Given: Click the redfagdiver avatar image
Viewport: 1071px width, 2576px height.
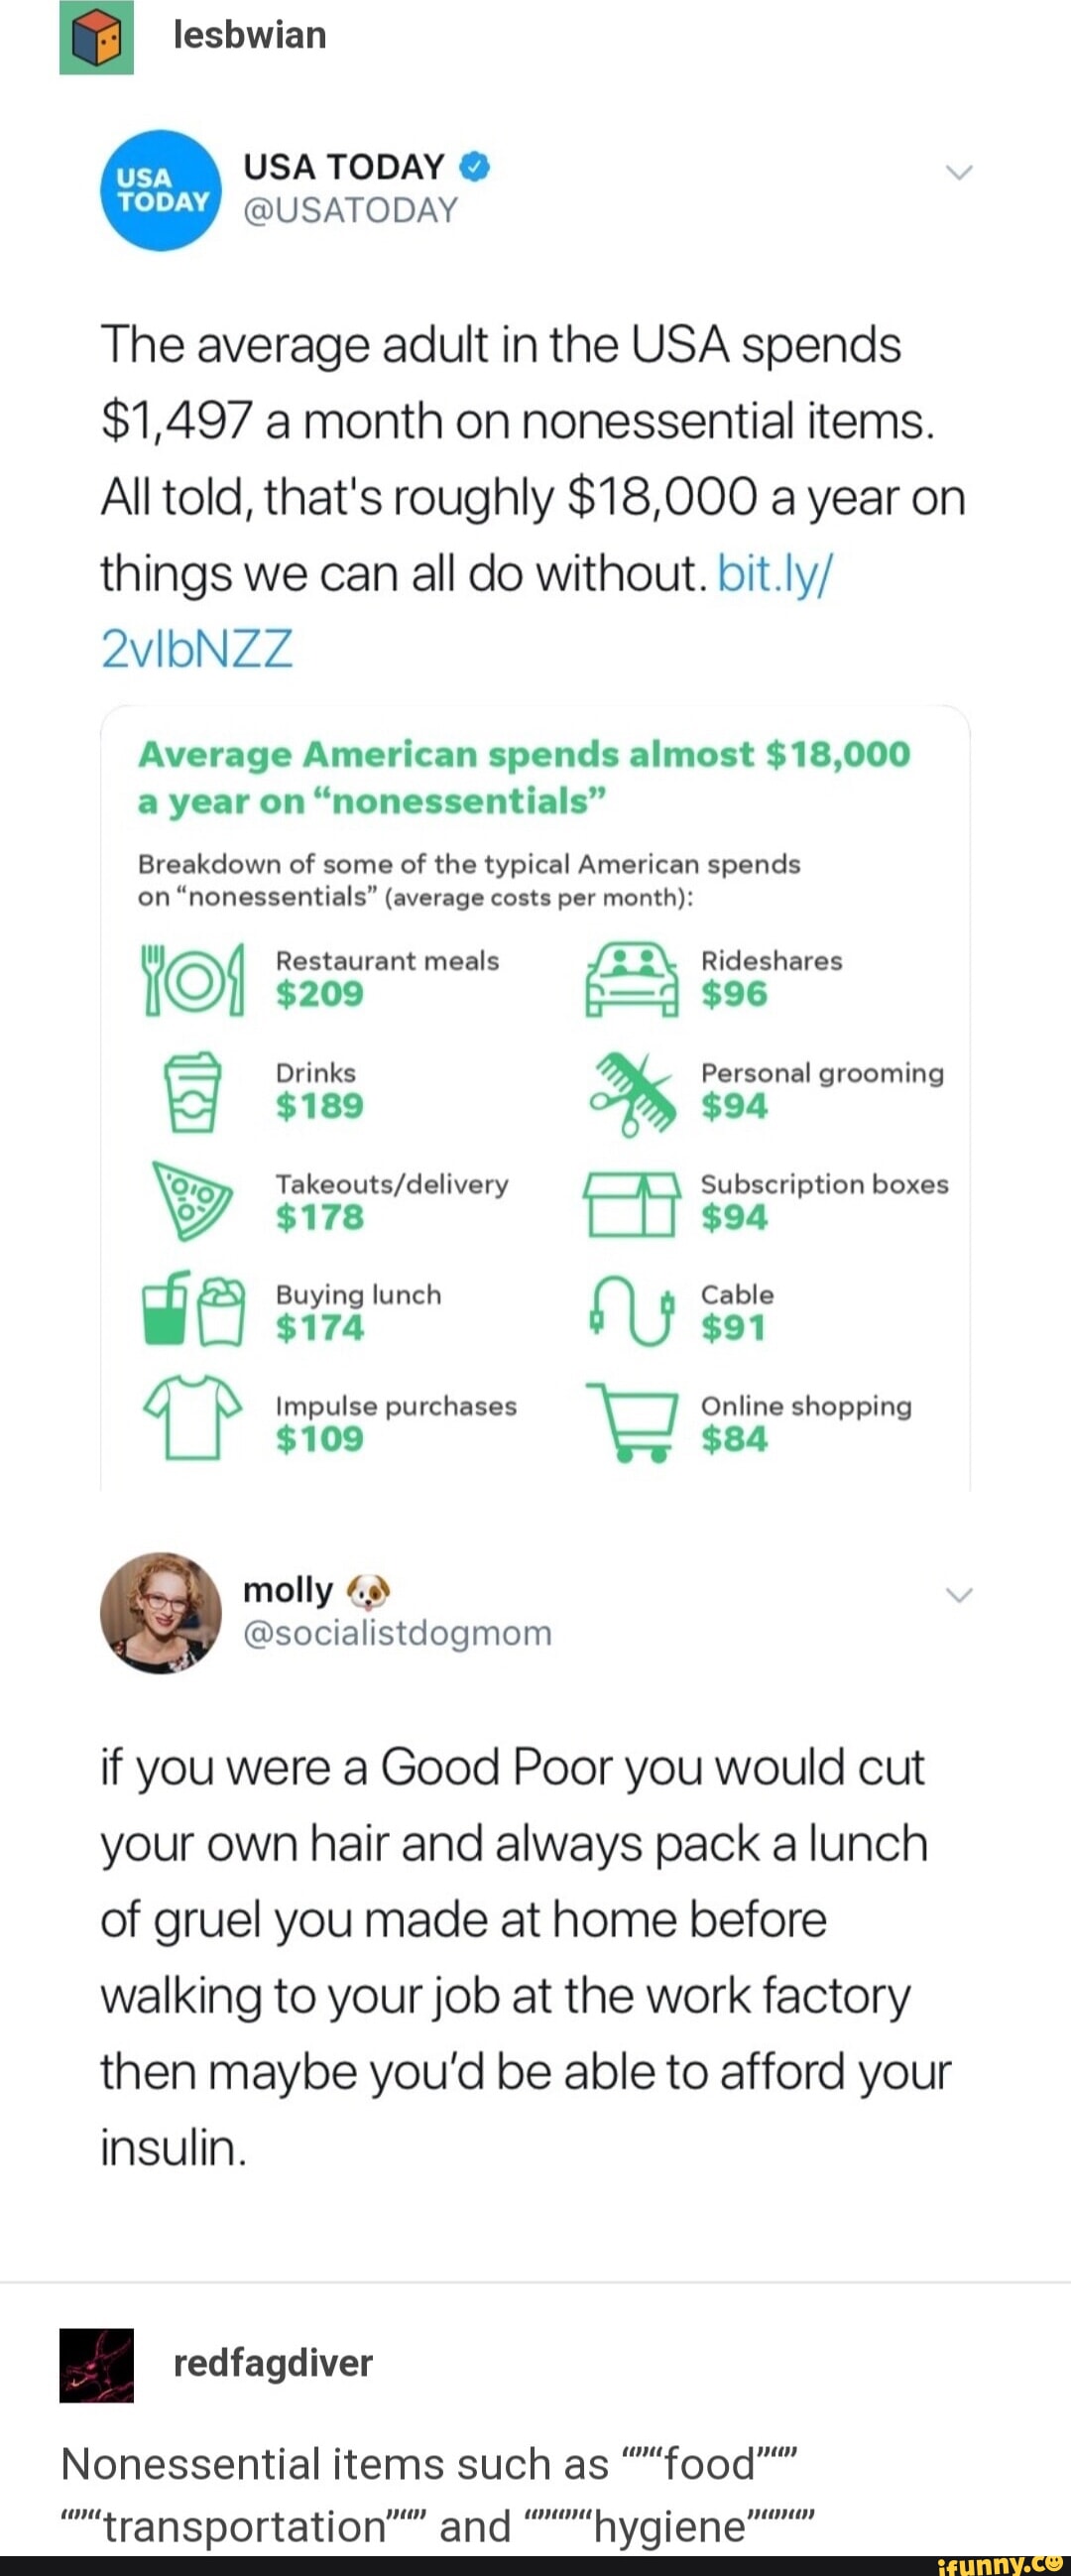Looking at the screenshot, I should (96, 2365).
